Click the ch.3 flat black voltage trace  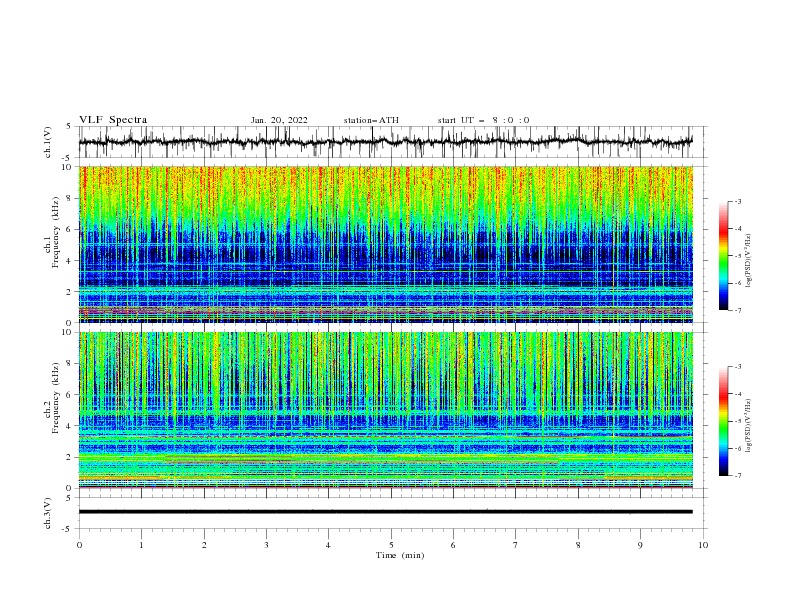tap(385, 512)
